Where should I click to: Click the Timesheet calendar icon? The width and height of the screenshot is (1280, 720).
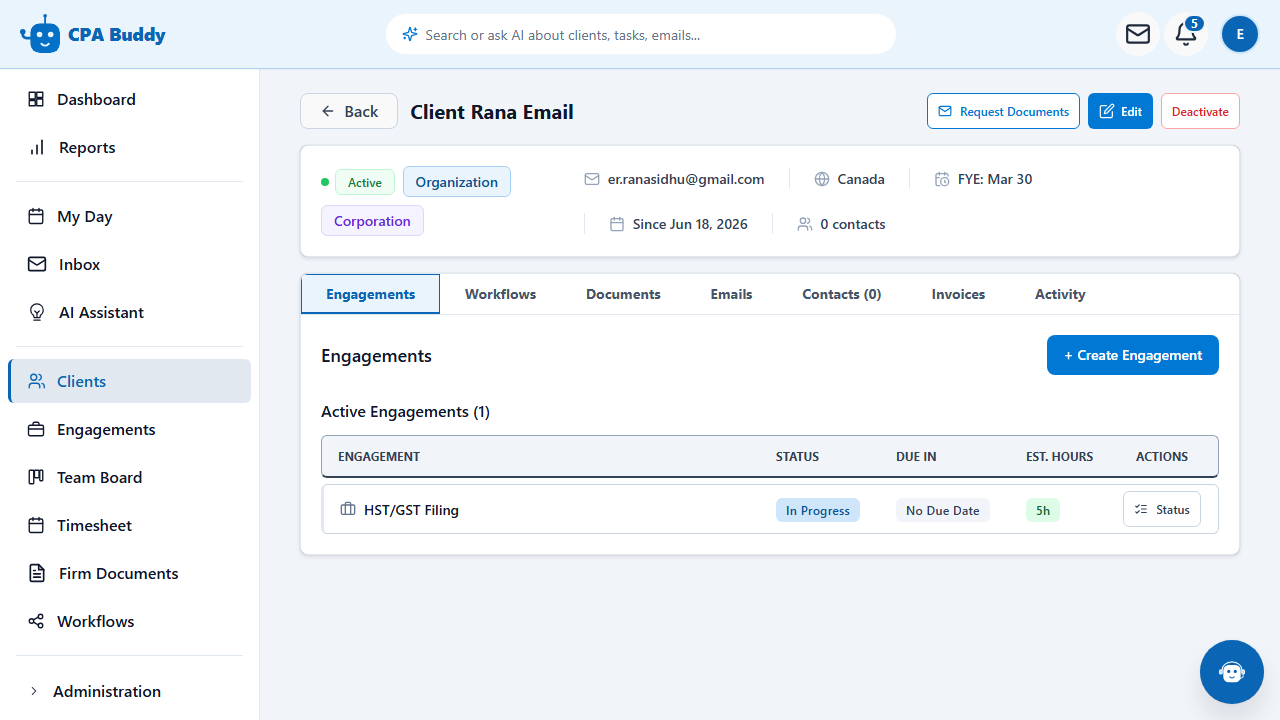(x=36, y=525)
